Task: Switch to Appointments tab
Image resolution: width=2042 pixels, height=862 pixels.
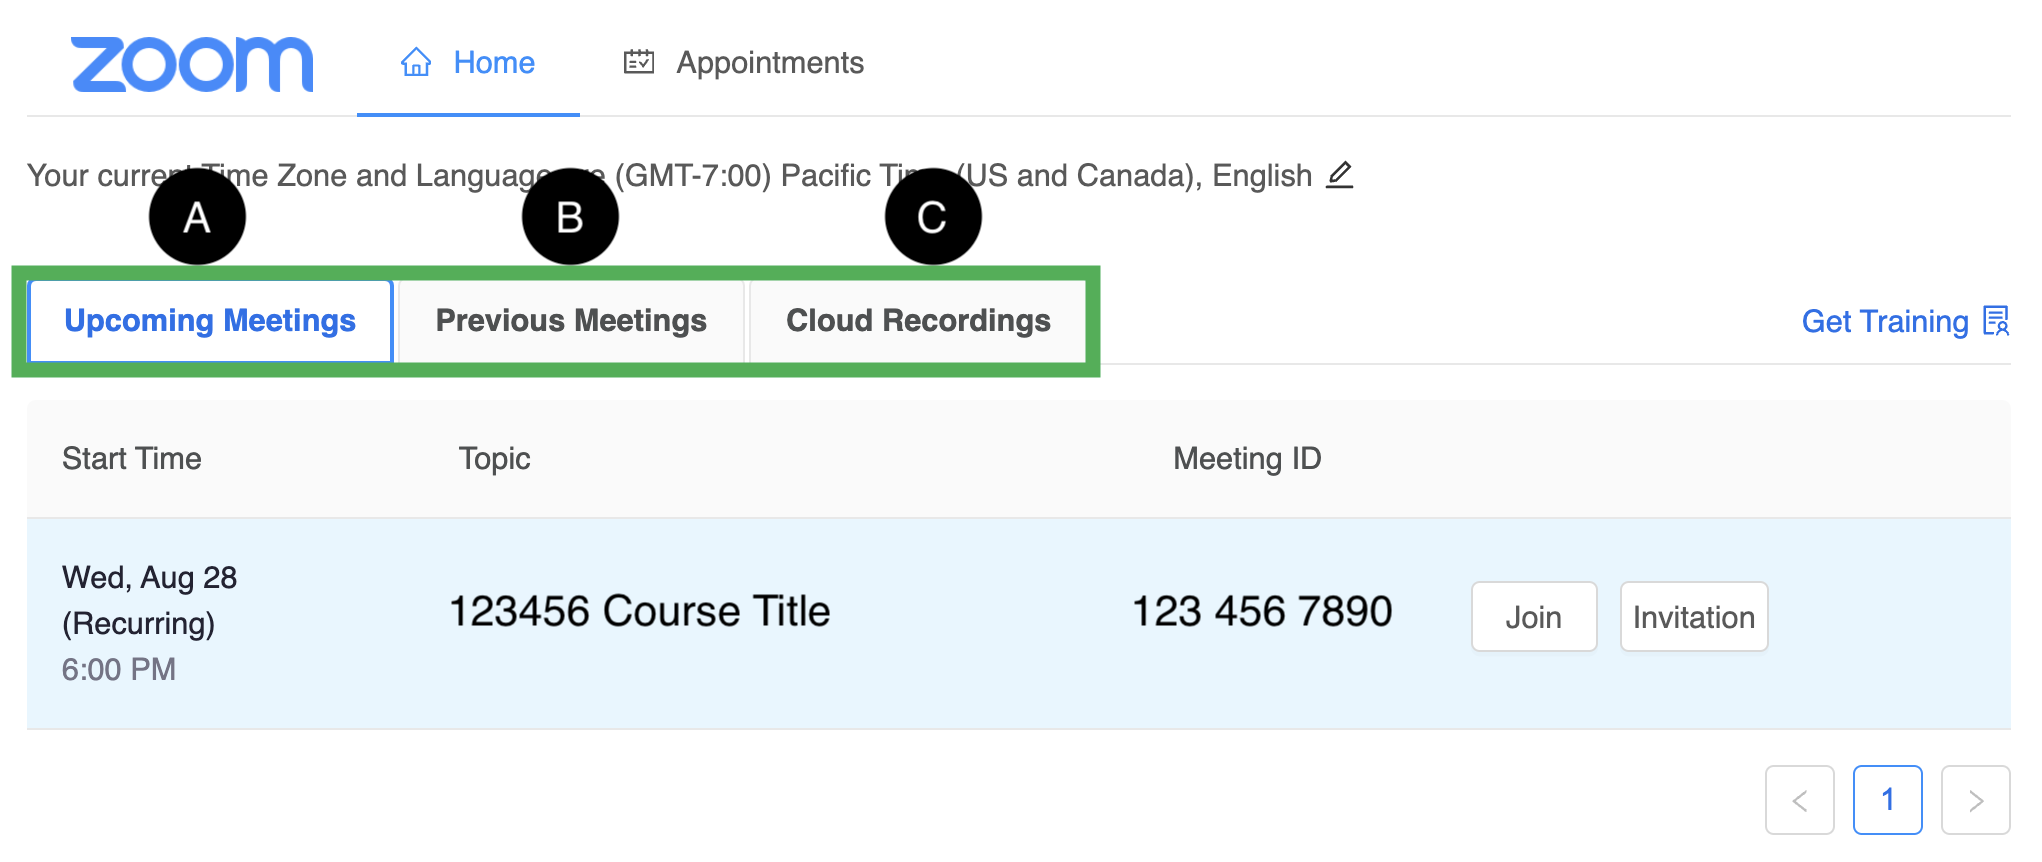Action: coord(744,63)
